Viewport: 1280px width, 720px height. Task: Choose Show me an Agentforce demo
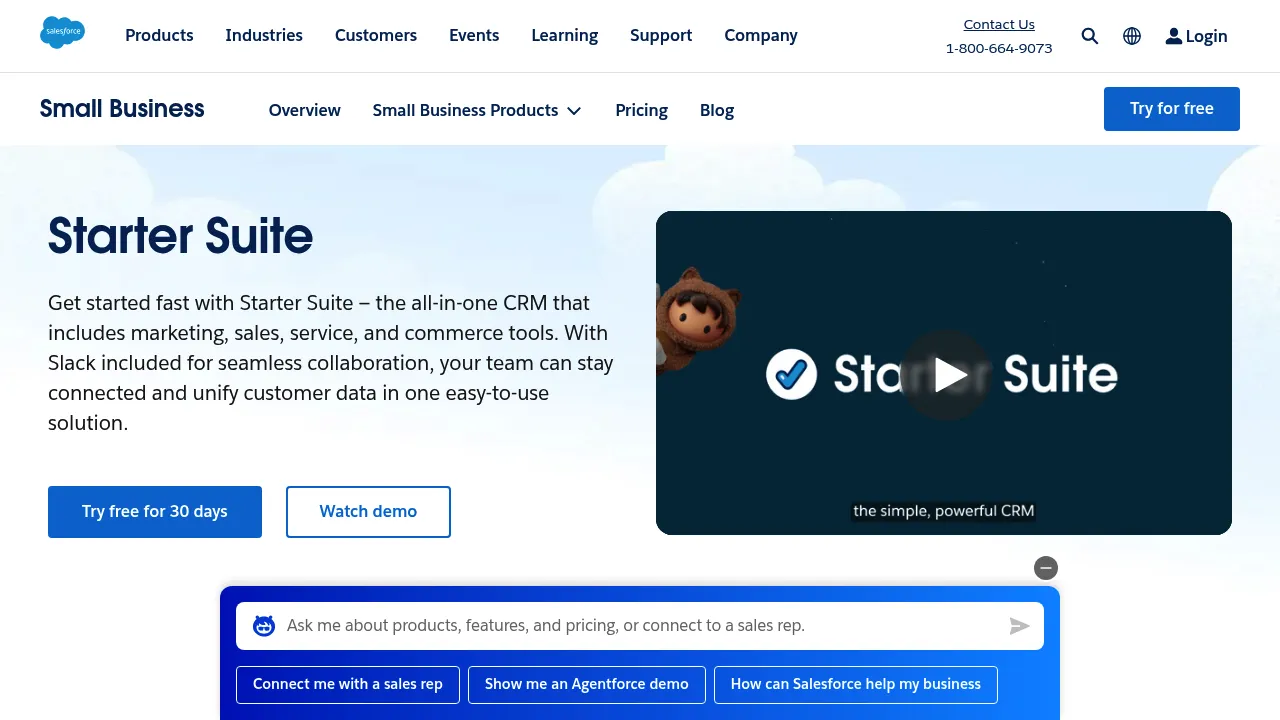tap(587, 685)
